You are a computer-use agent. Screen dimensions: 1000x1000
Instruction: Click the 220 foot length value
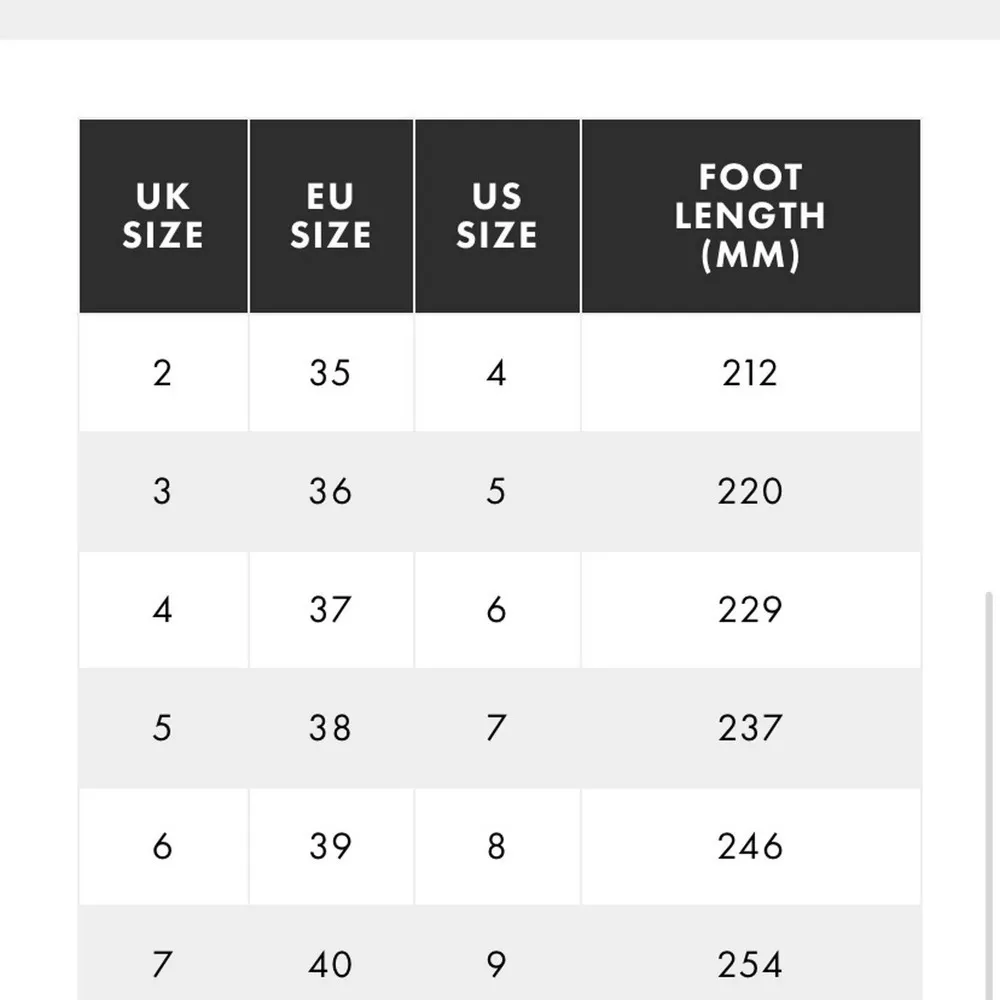tap(749, 491)
